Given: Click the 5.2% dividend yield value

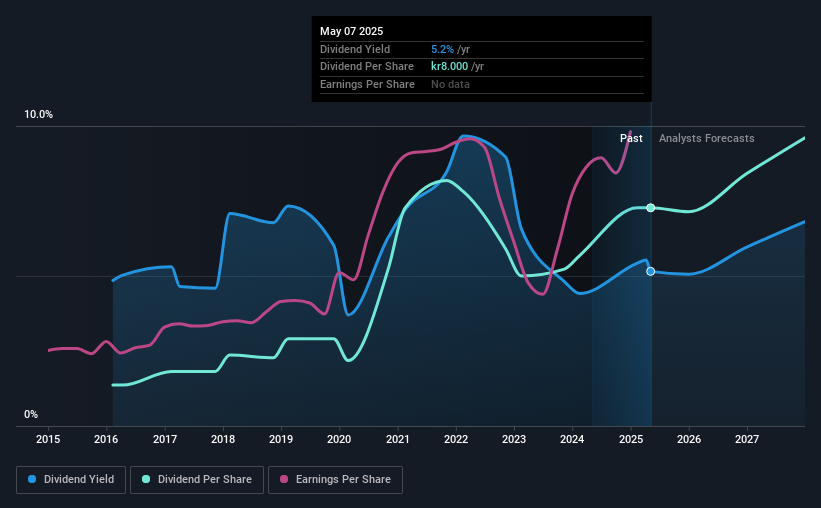Looking at the screenshot, I should click(442, 49).
